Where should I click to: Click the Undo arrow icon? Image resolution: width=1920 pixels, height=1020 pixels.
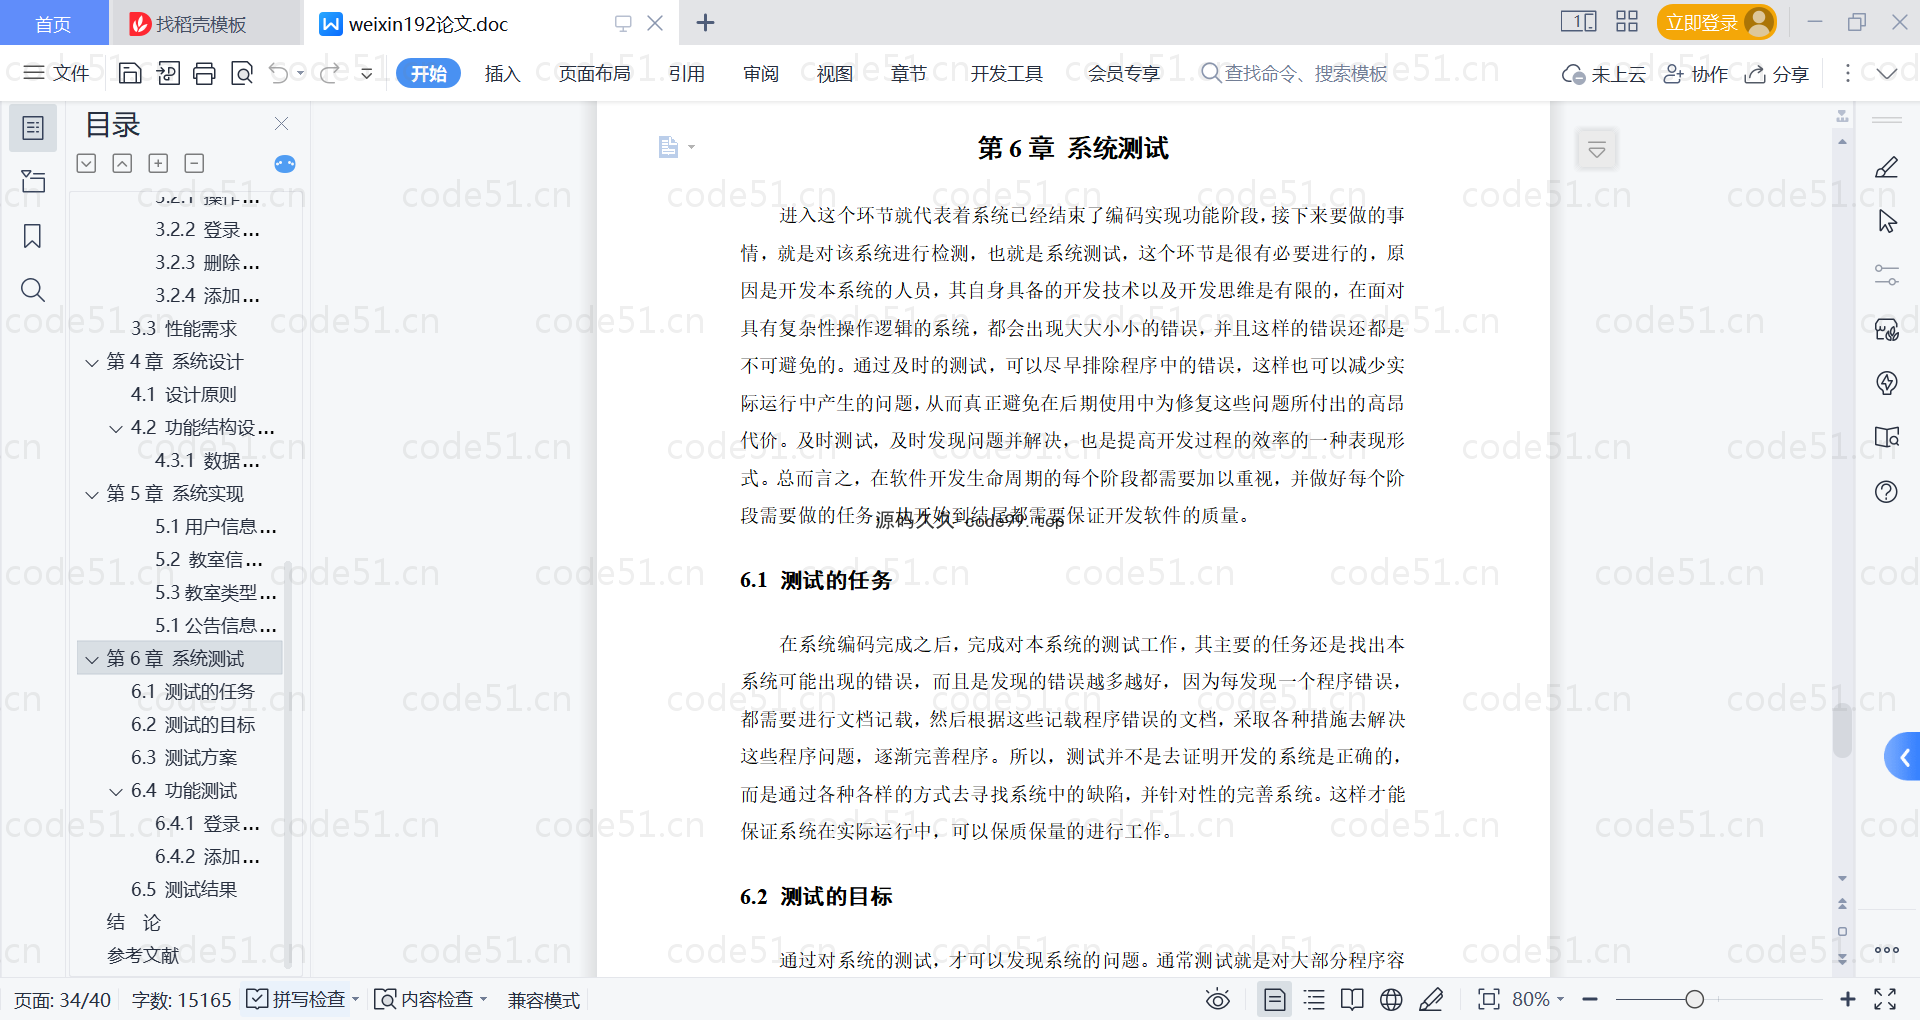(279, 73)
